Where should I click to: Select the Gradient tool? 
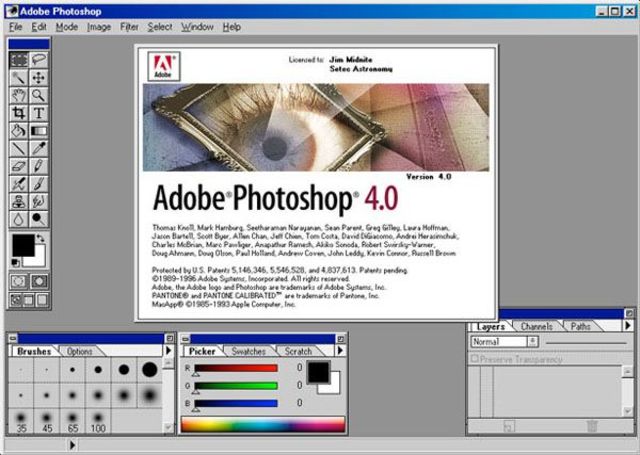pos(39,131)
